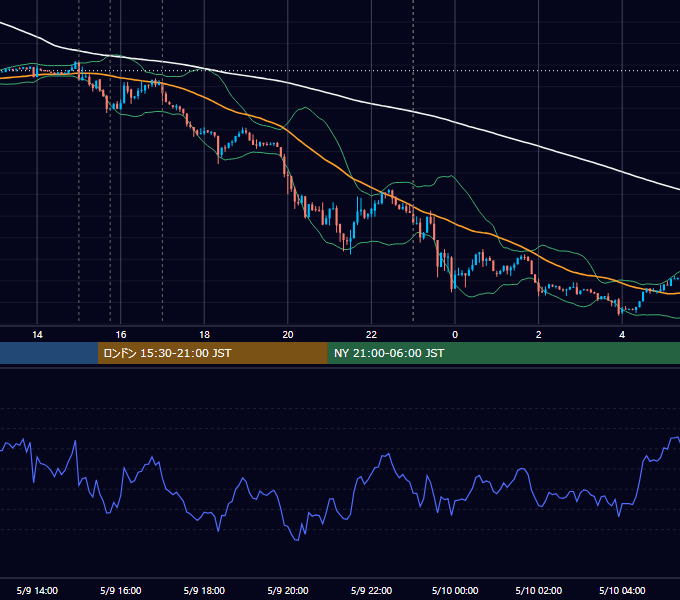Image resolution: width=680 pixels, height=600 pixels.
Task: Click the London session bar 15:30-21:00 JST
Action: coord(212,353)
